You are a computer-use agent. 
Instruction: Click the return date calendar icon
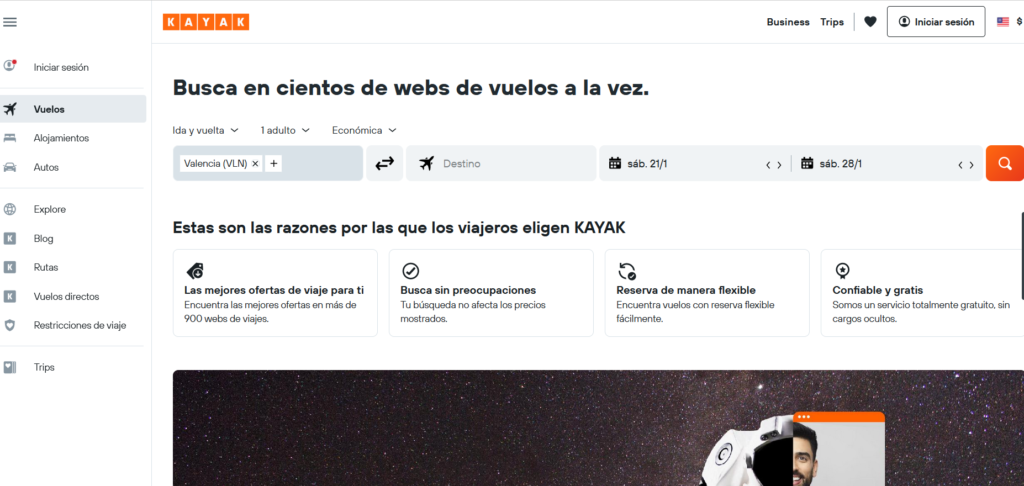pos(807,163)
